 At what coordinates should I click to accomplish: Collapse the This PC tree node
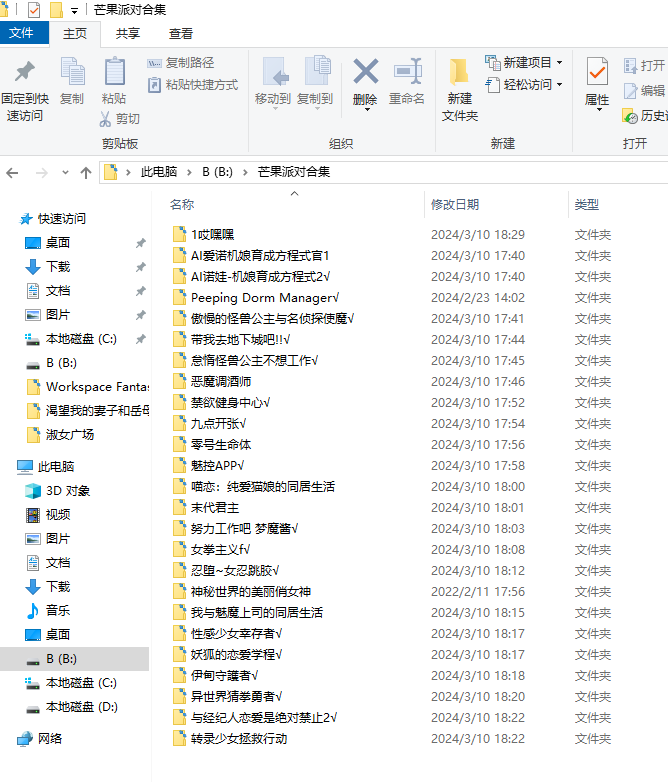click(x=10, y=467)
